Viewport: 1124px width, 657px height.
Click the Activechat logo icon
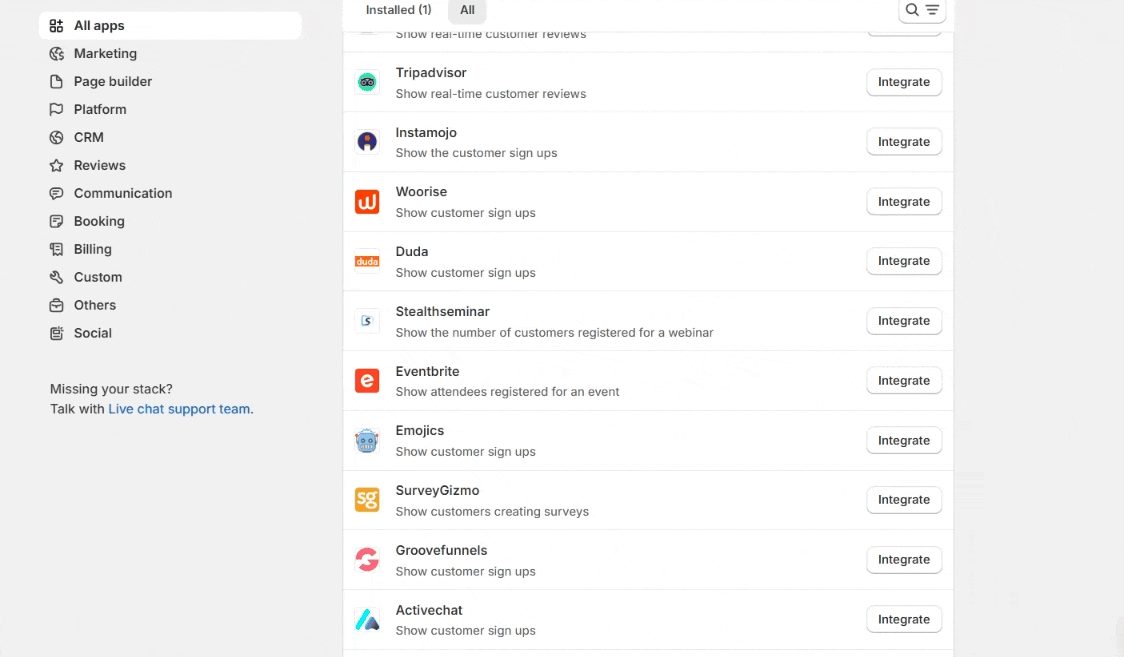367,620
